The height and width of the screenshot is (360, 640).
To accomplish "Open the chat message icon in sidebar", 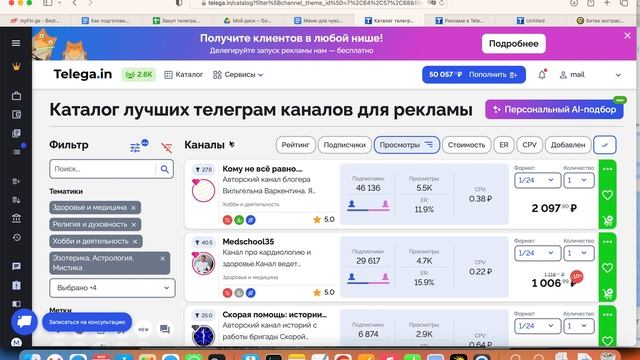I will tap(16, 266).
